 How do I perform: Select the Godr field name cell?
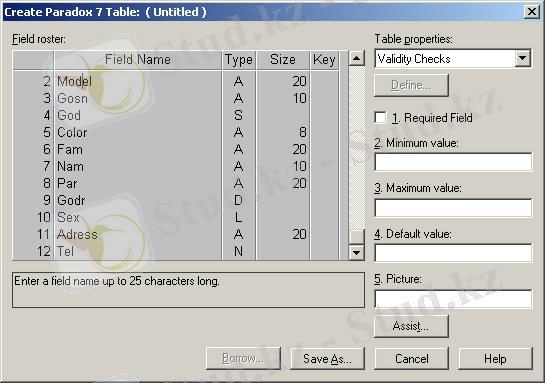tap(138, 201)
